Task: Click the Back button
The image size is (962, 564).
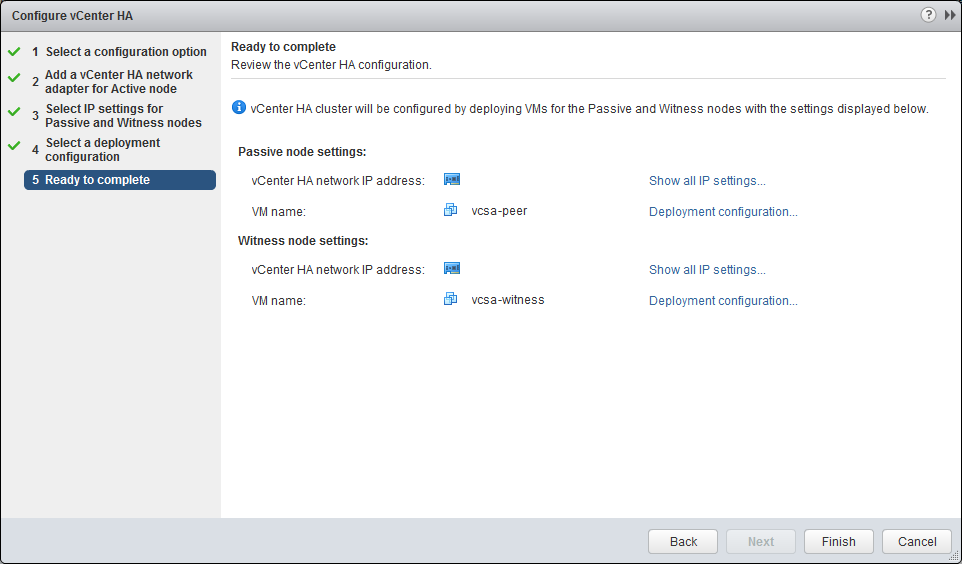Action: 683,541
